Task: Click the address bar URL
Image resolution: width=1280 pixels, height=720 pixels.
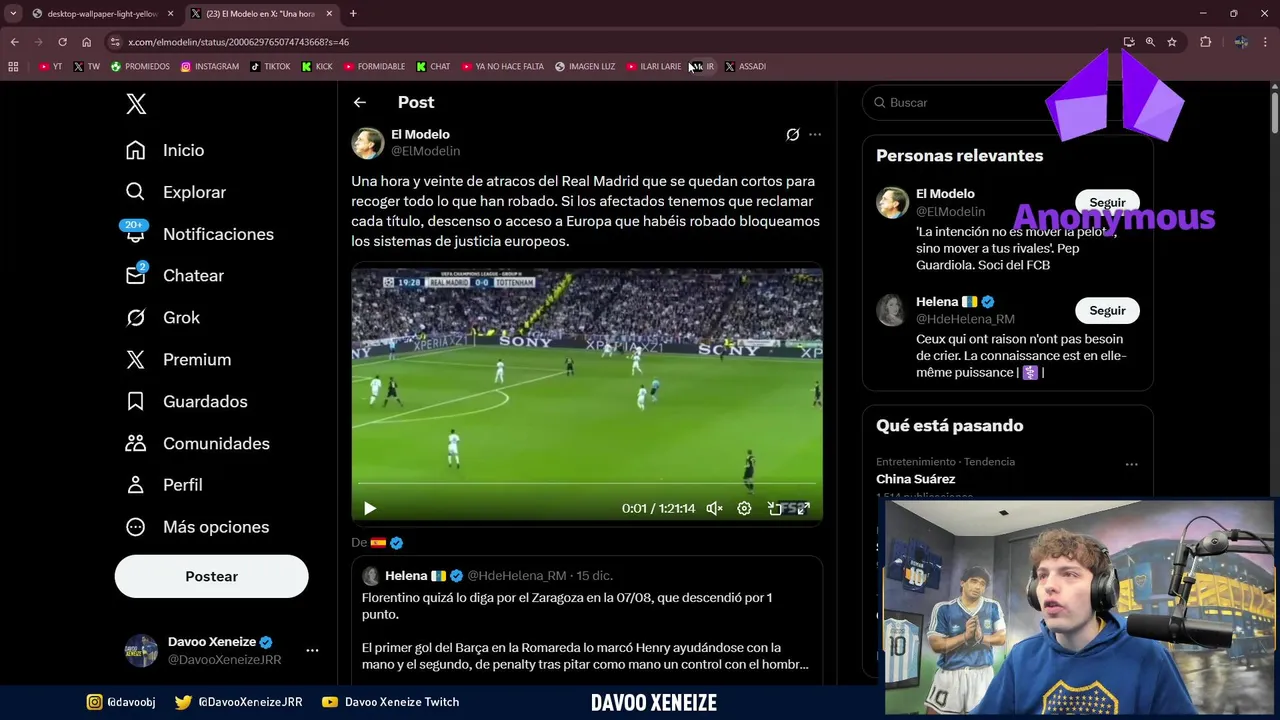Action: [238, 42]
